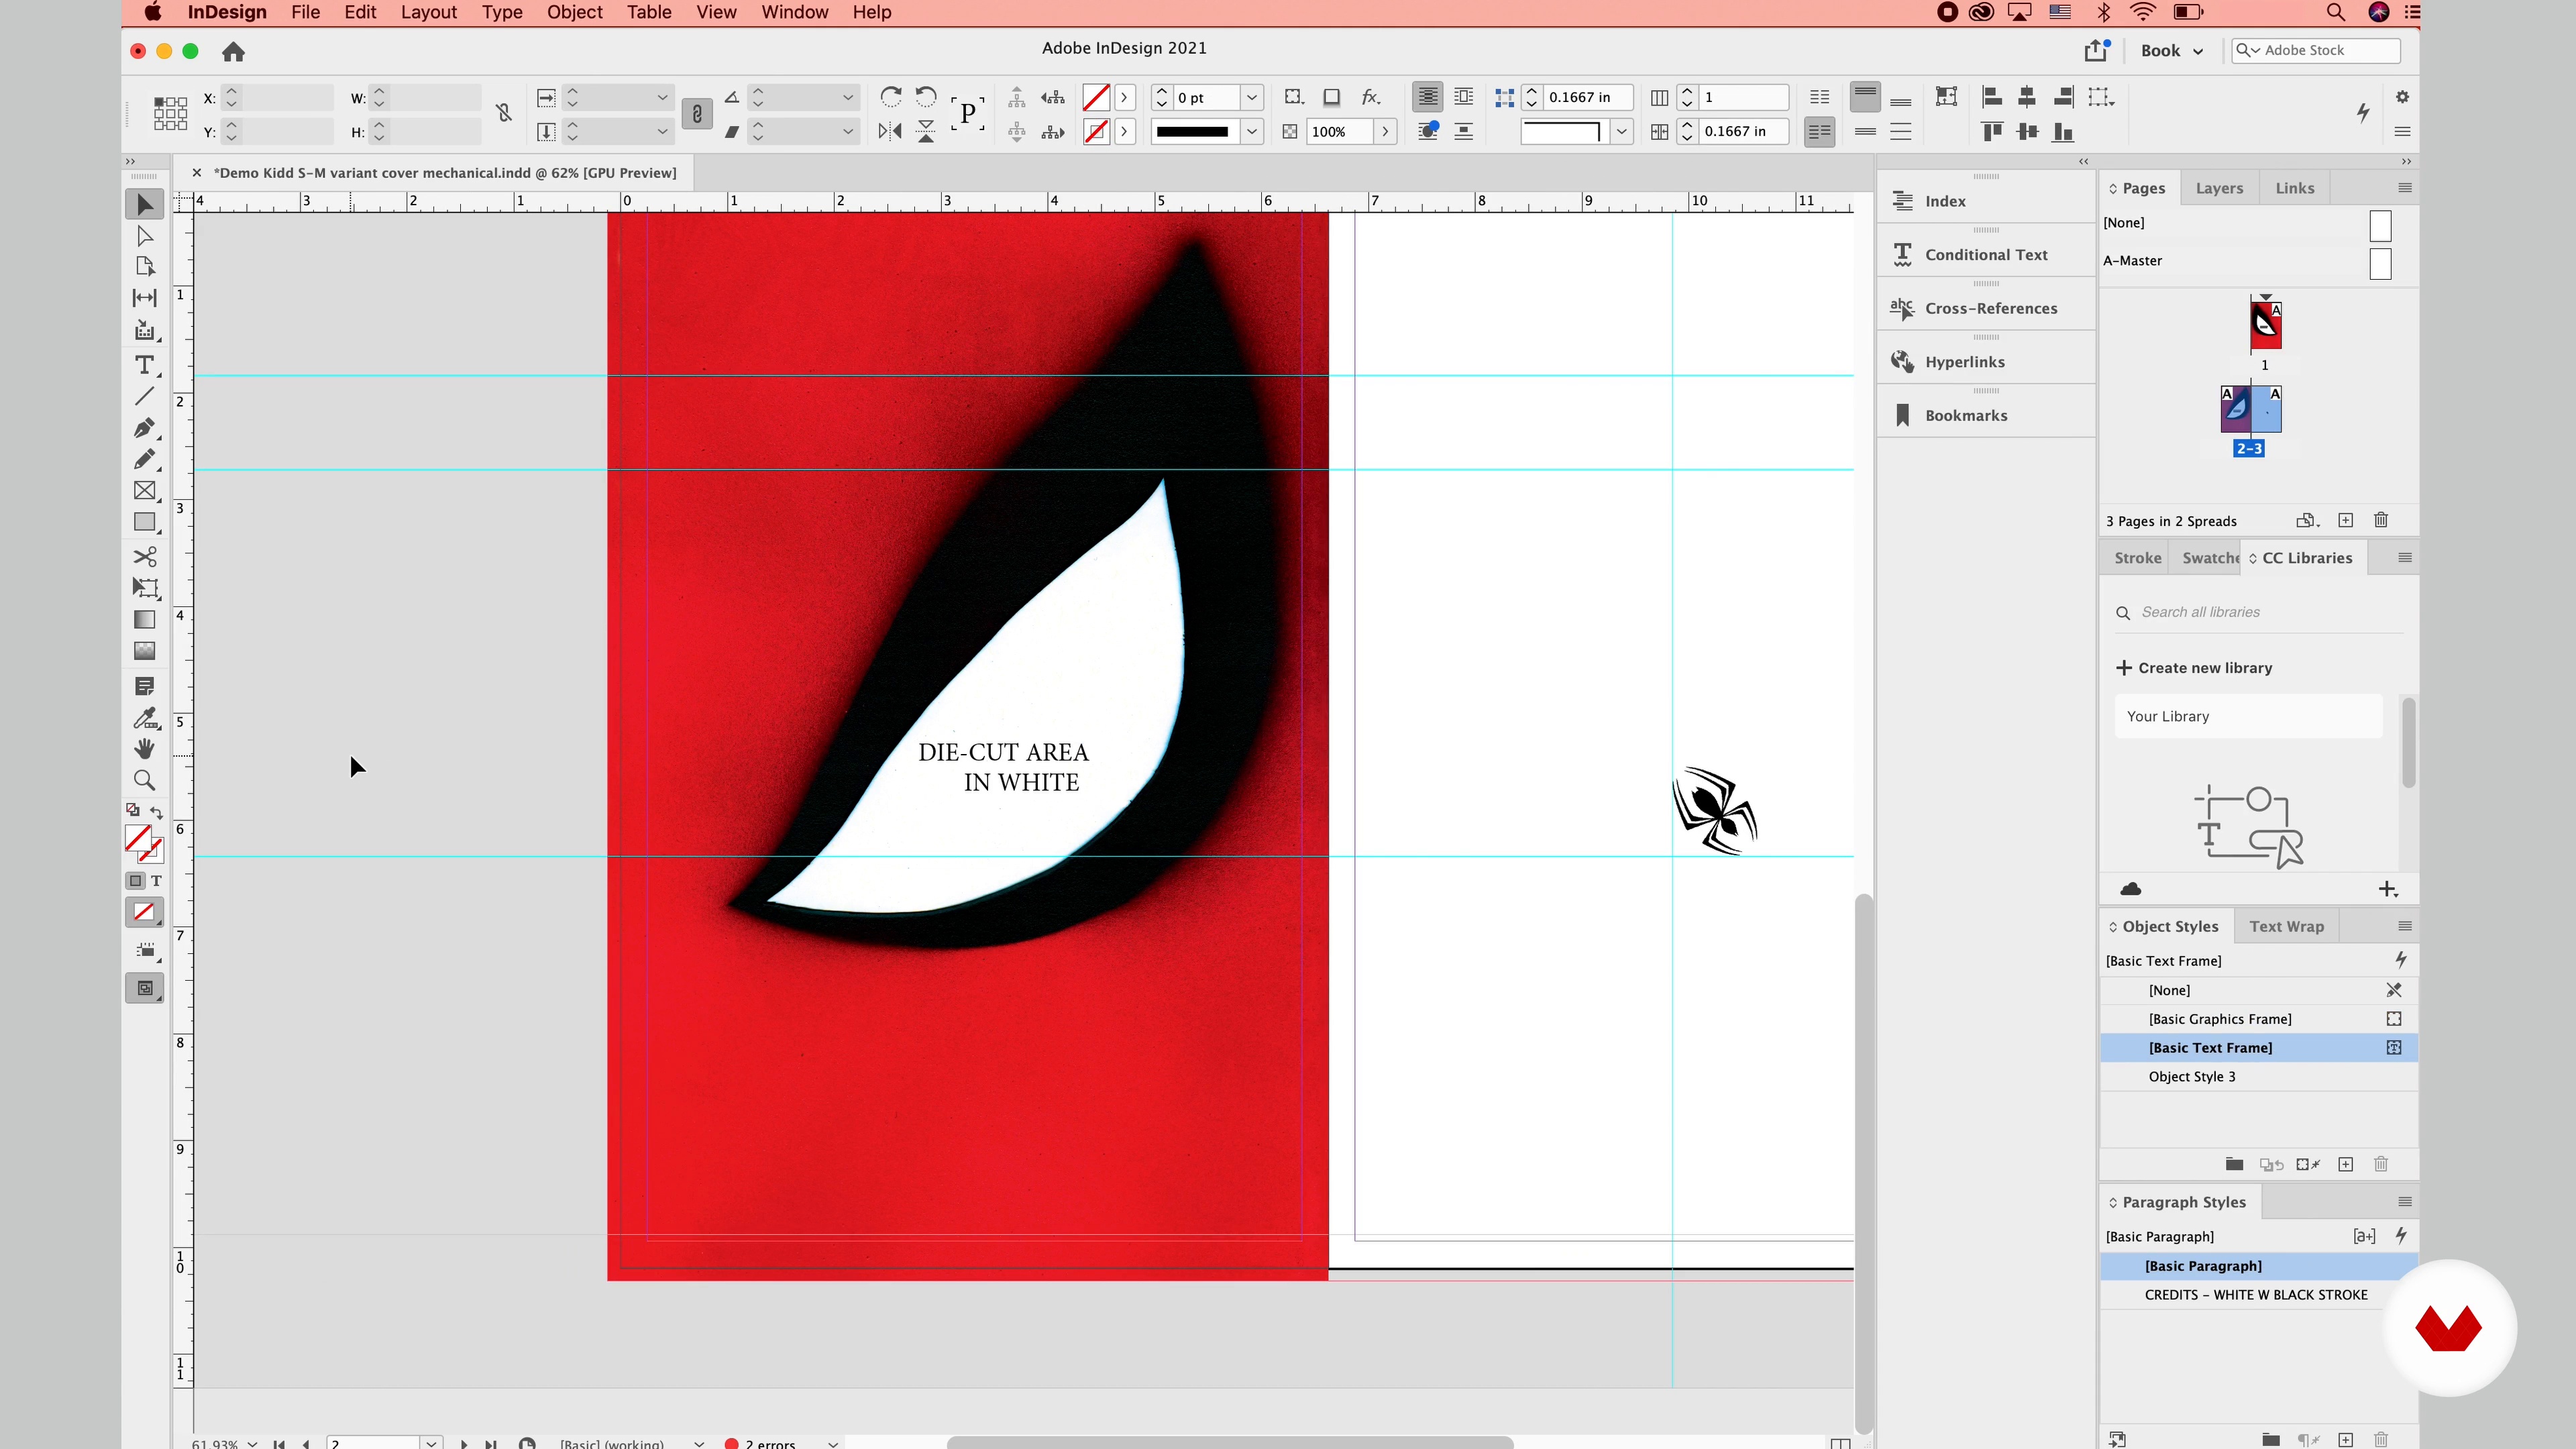The width and height of the screenshot is (2576, 1449).
Task: Open the Cross-References panel
Action: 1986,309
